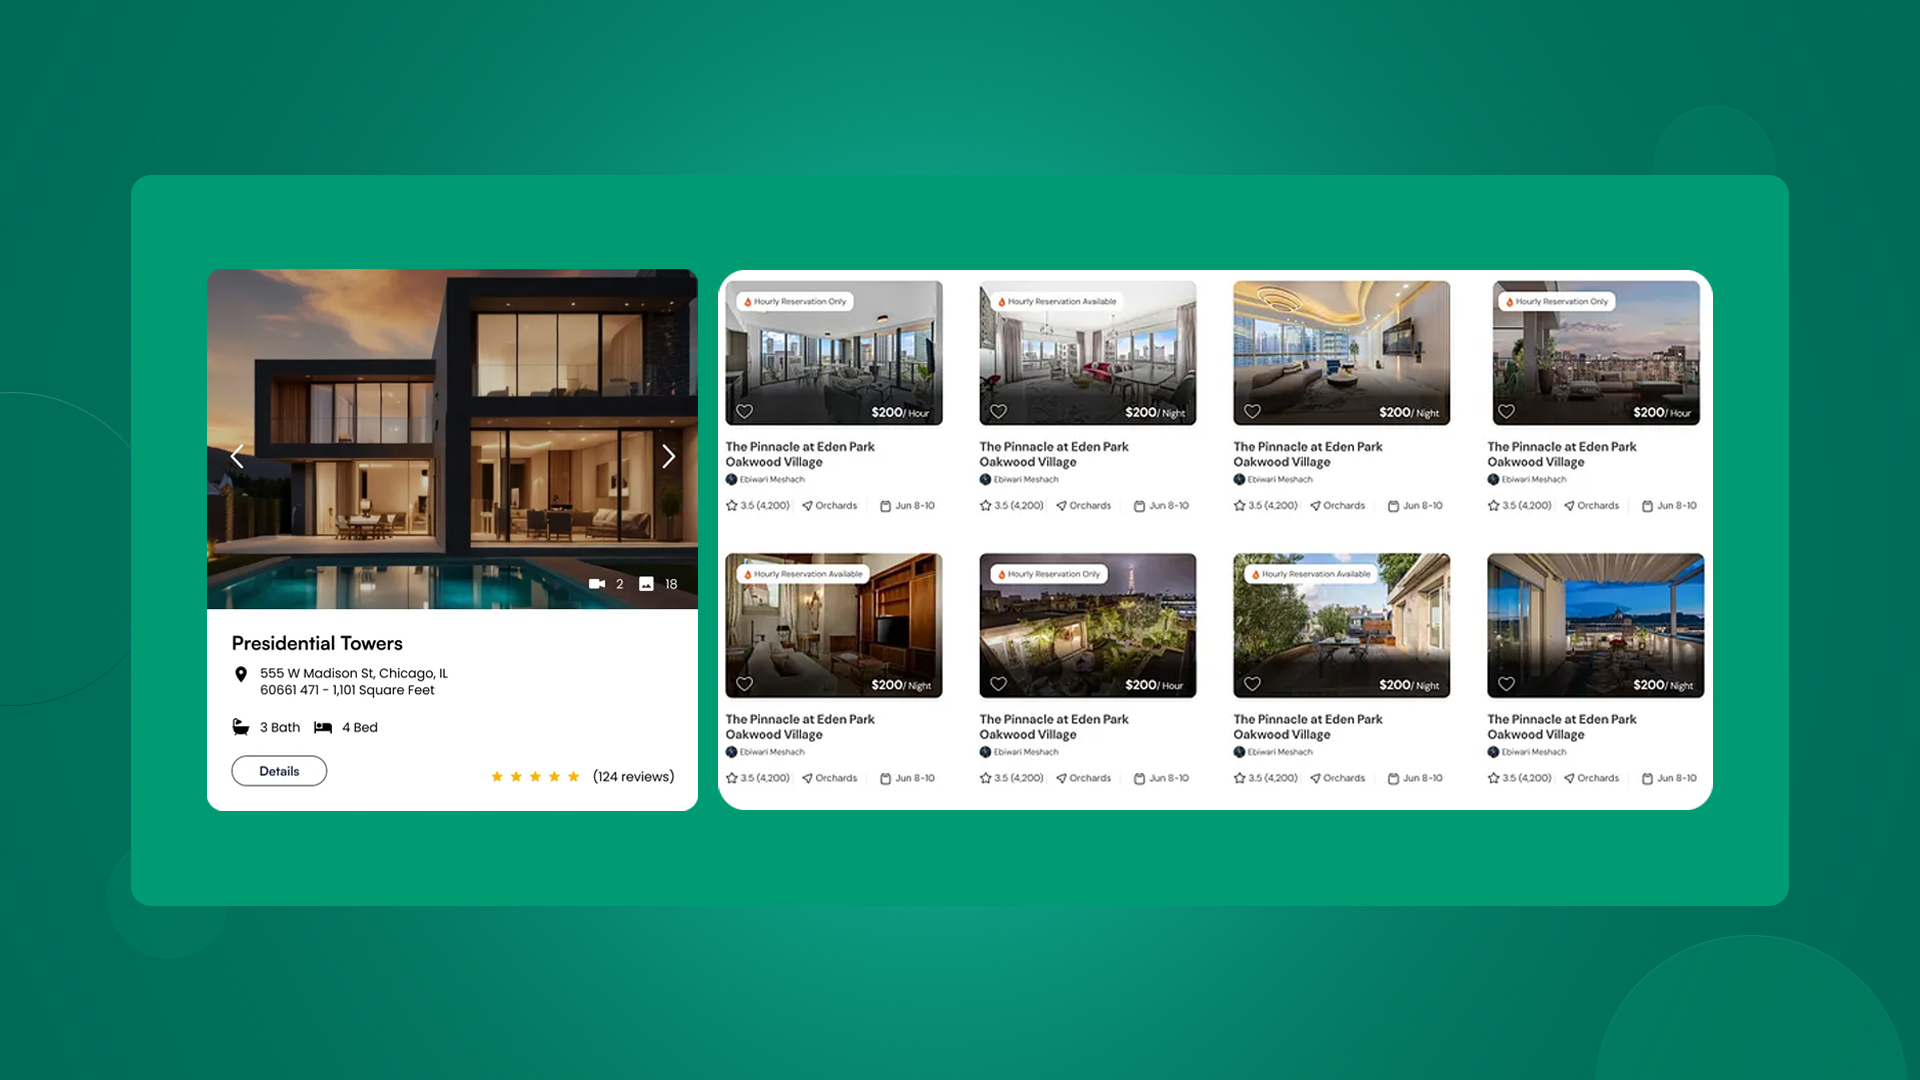Click $200/Night price on wall TV listing
1920x1080 pixels.
click(1409, 412)
